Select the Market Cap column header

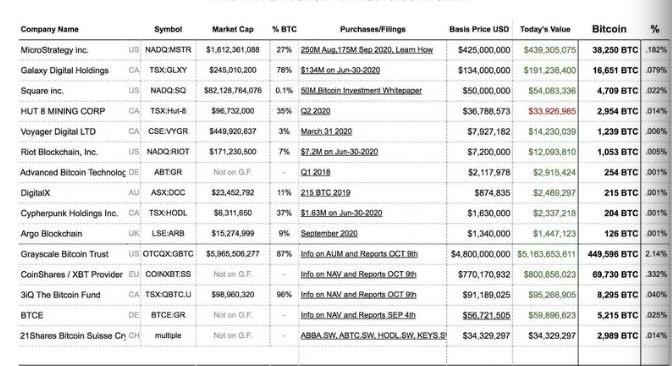[x=233, y=29]
